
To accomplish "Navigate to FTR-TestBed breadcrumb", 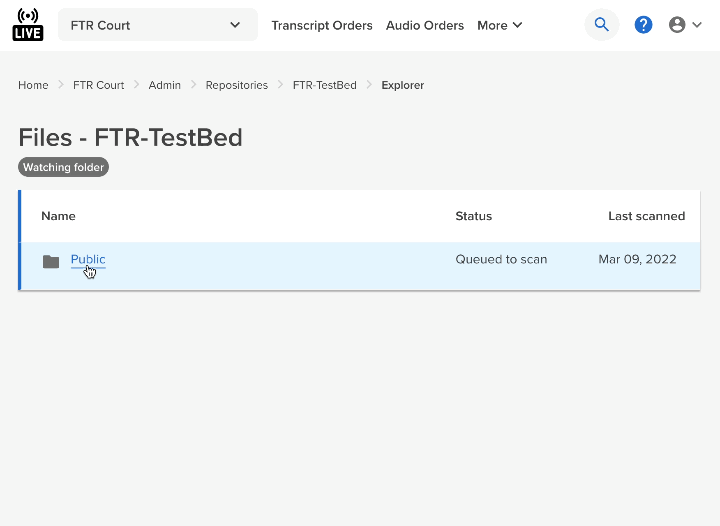I will click(325, 85).
